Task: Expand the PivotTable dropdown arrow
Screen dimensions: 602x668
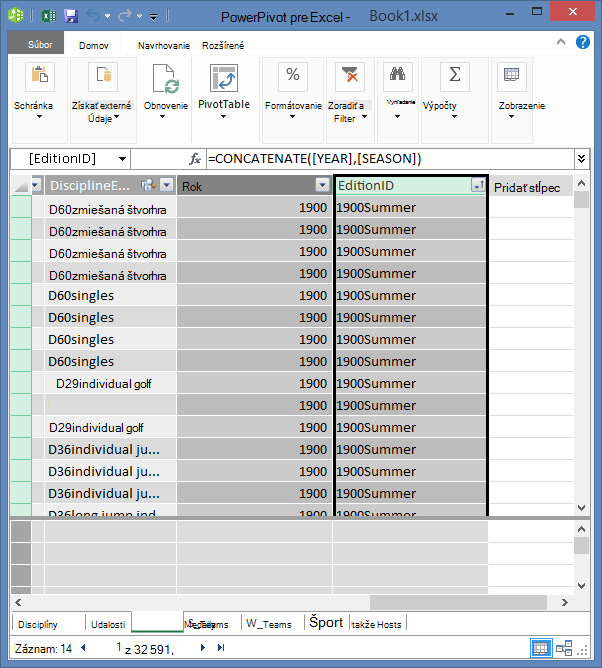Action: coord(223,116)
